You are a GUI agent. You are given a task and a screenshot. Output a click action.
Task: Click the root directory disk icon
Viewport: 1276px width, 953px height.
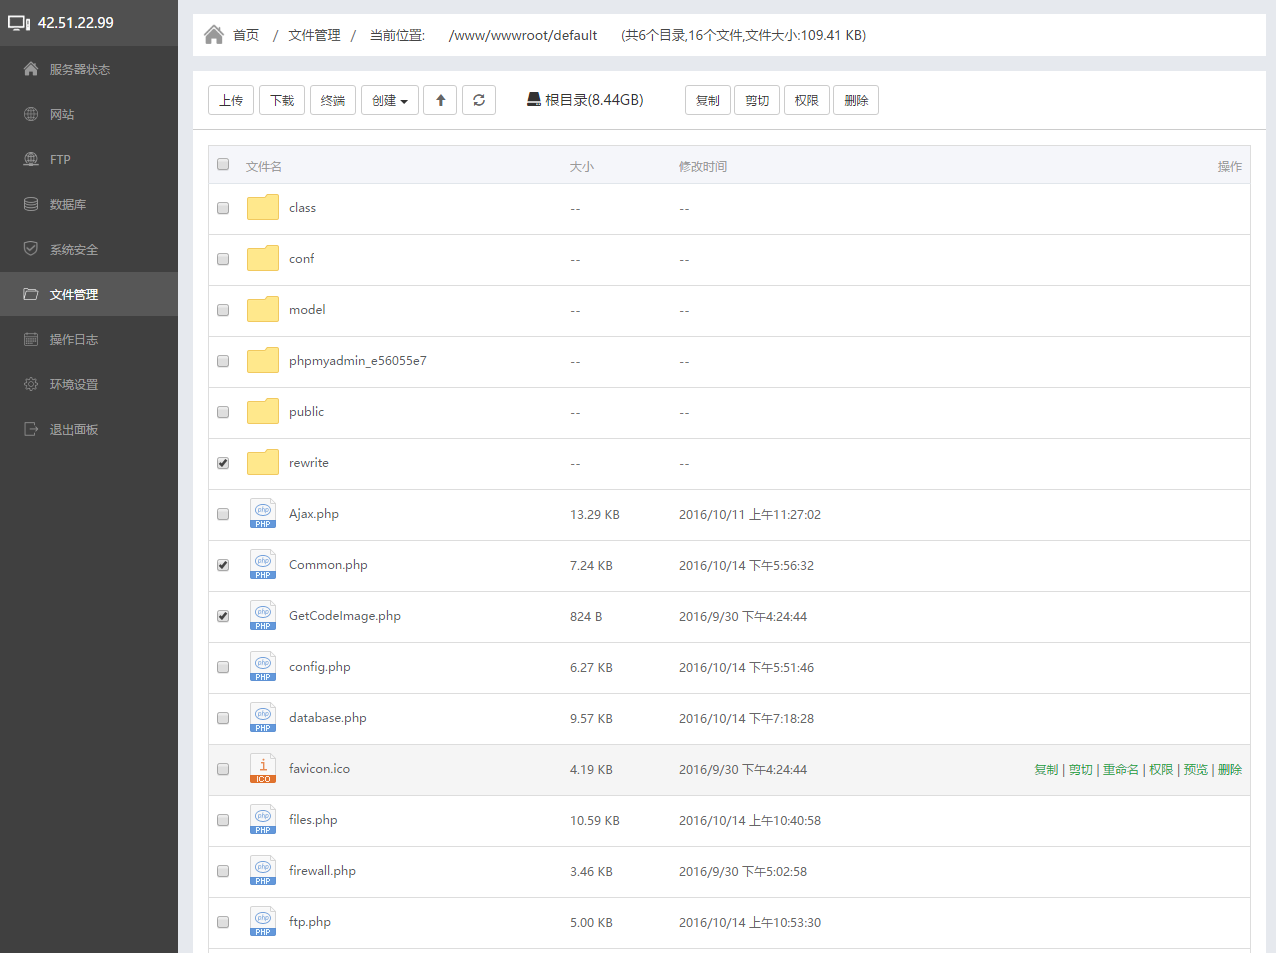tap(534, 99)
